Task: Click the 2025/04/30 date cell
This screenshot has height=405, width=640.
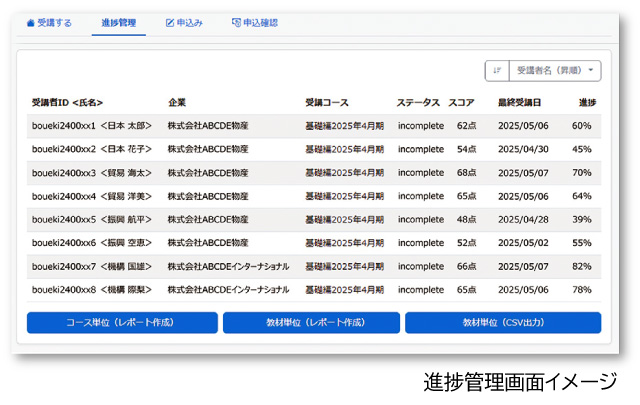Action: [x=523, y=149]
